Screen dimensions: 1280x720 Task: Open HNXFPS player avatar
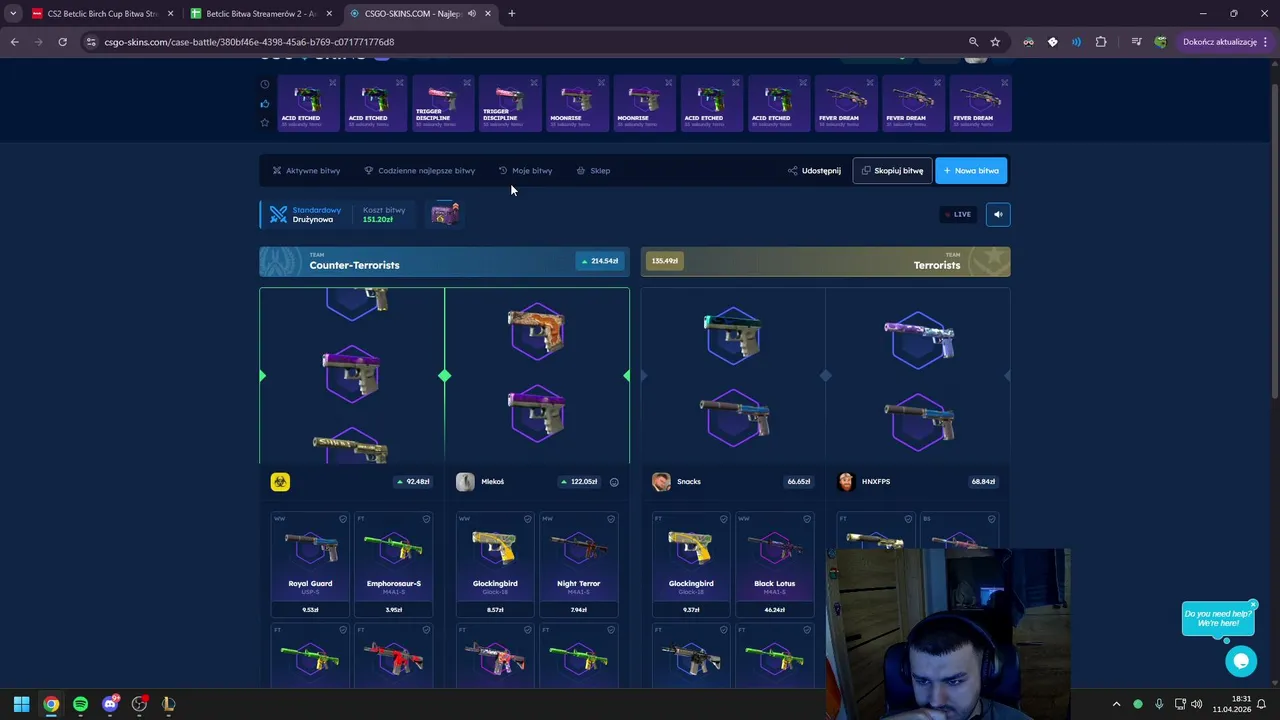pos(846,482)
